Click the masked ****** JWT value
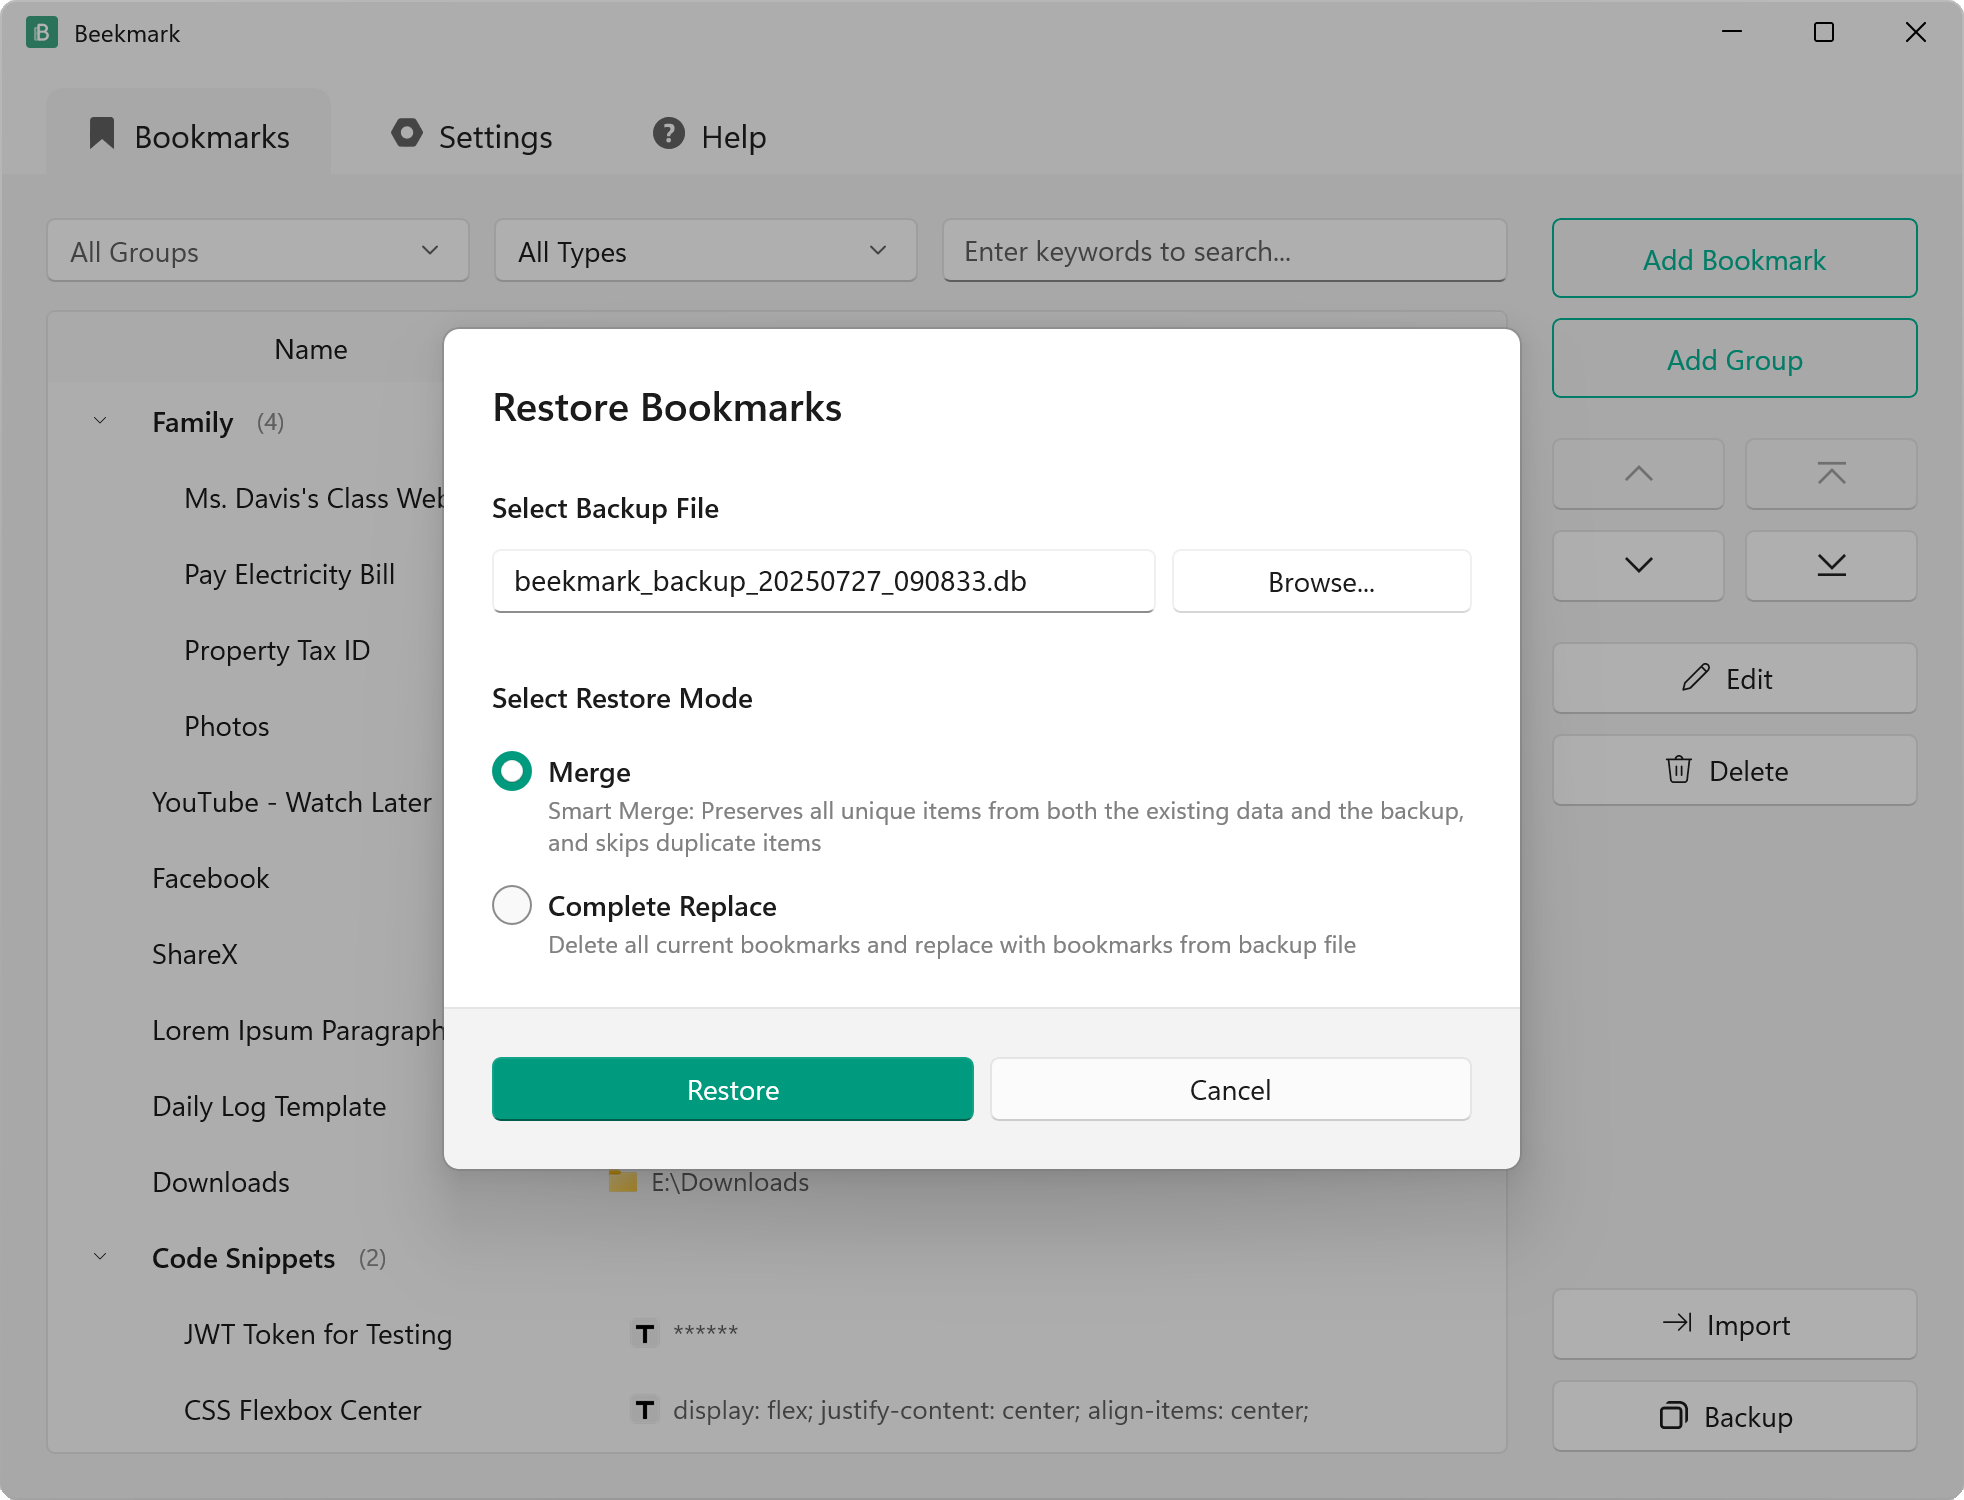 (x=706, y=1332)
